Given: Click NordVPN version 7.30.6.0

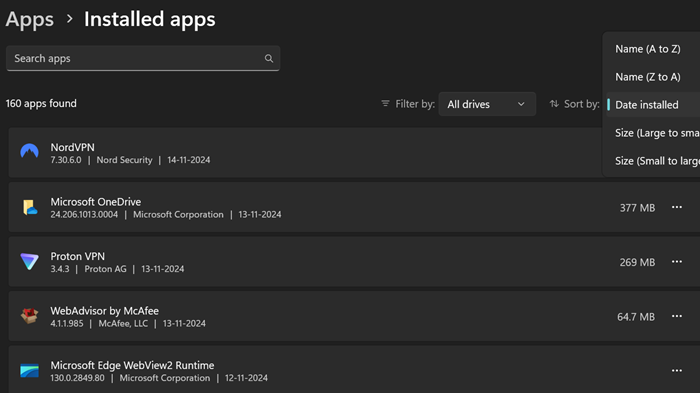Looking at the screenshot, I should coord(66,160).
